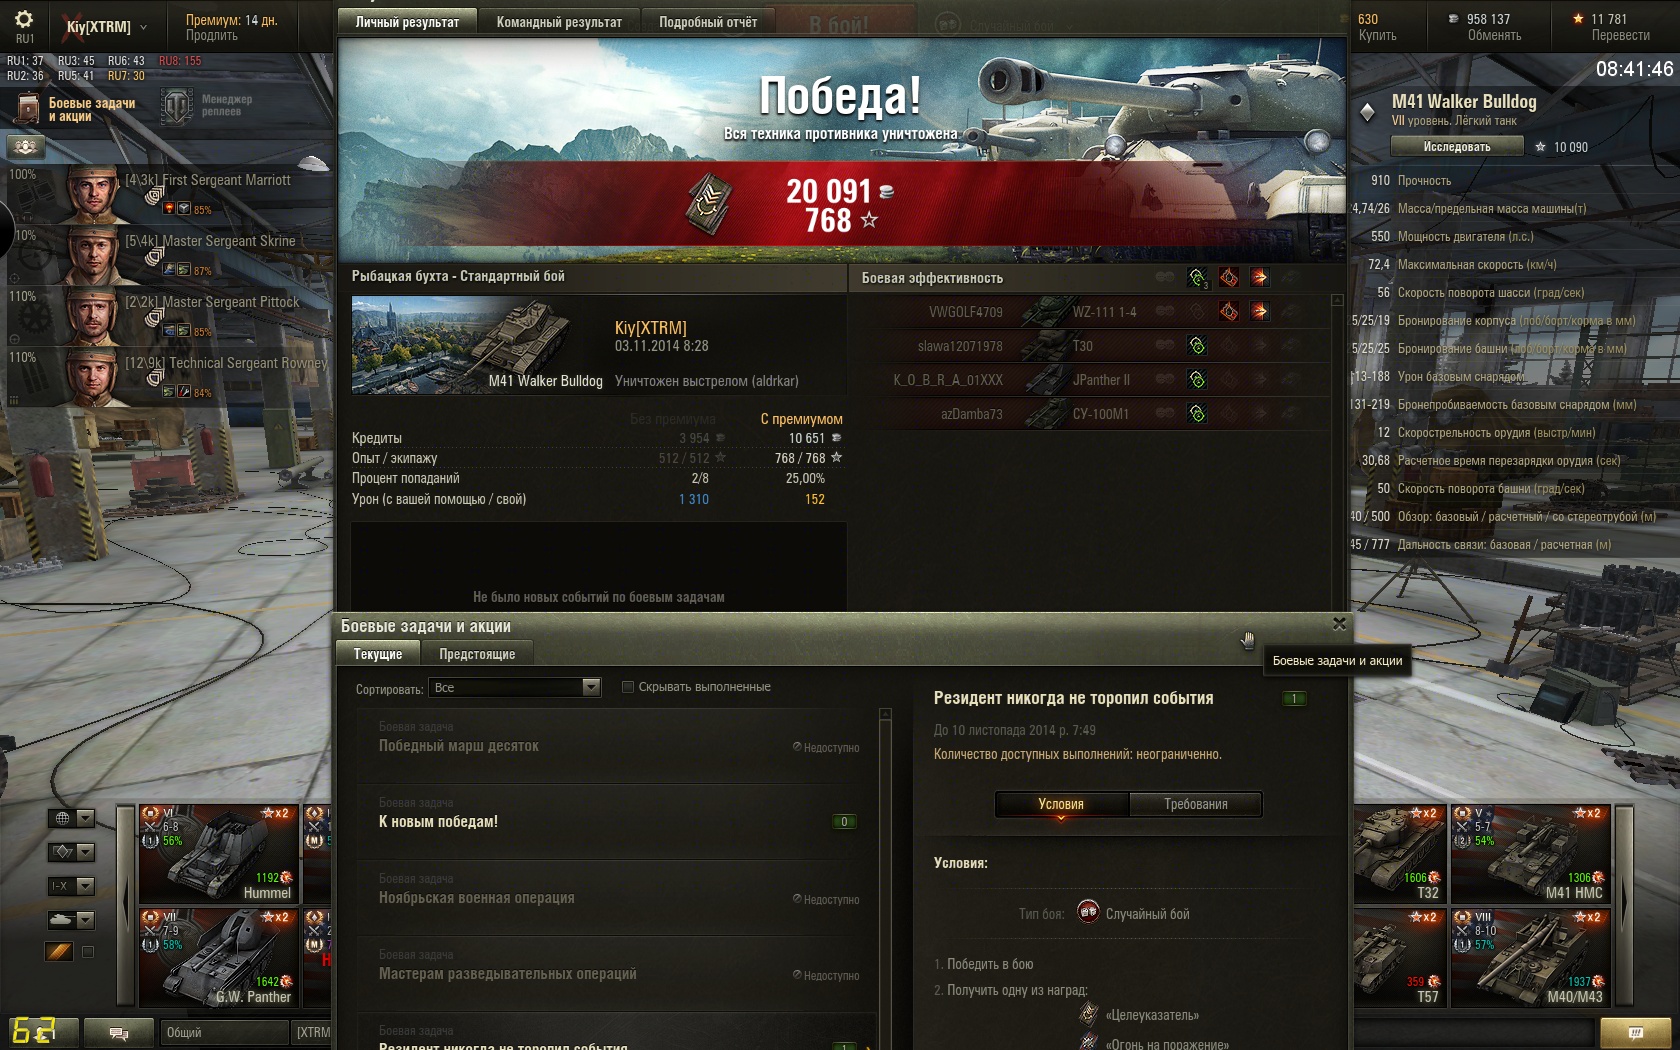The image size is (1680, 1050).
Task: Open the replay manager icon
Action: click(177, 106)
